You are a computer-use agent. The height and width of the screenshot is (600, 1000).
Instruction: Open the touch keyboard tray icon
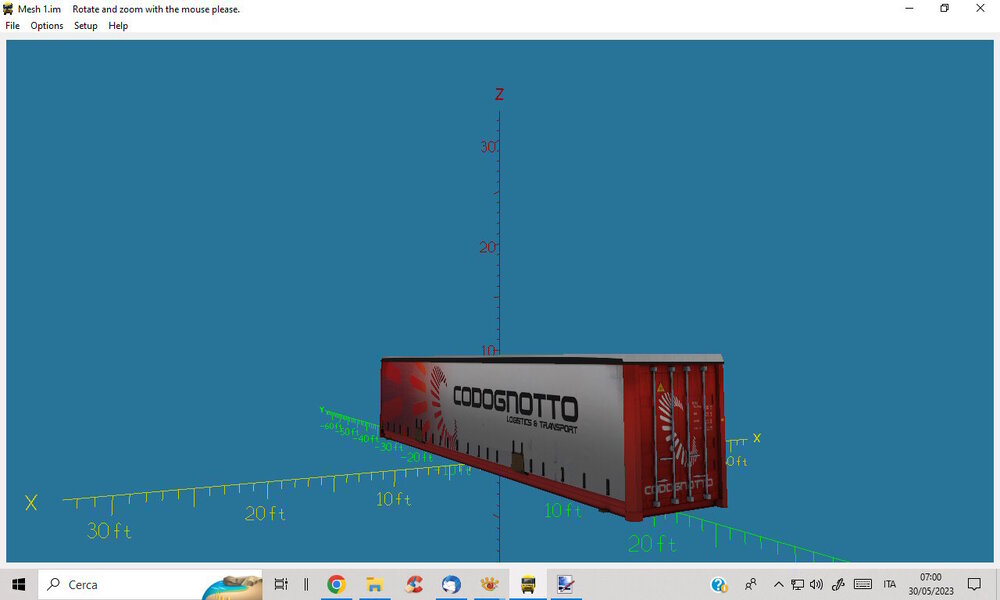tap(862, 584)
